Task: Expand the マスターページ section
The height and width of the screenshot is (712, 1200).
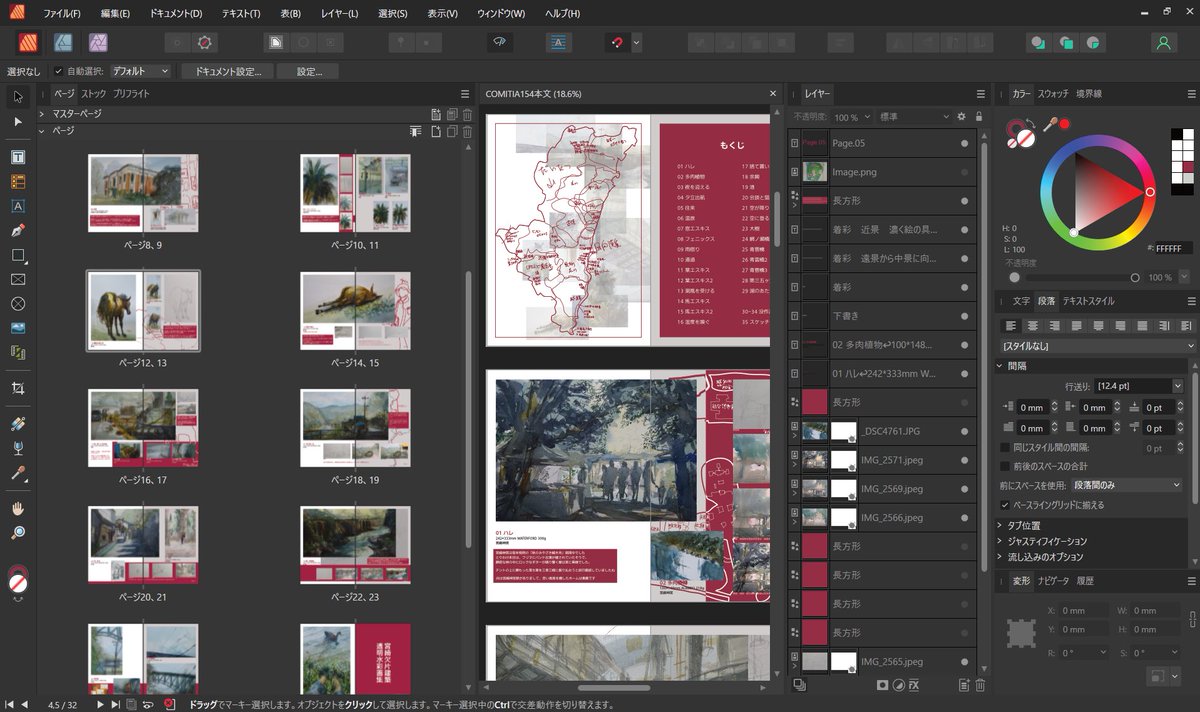Action: point(42,114)
